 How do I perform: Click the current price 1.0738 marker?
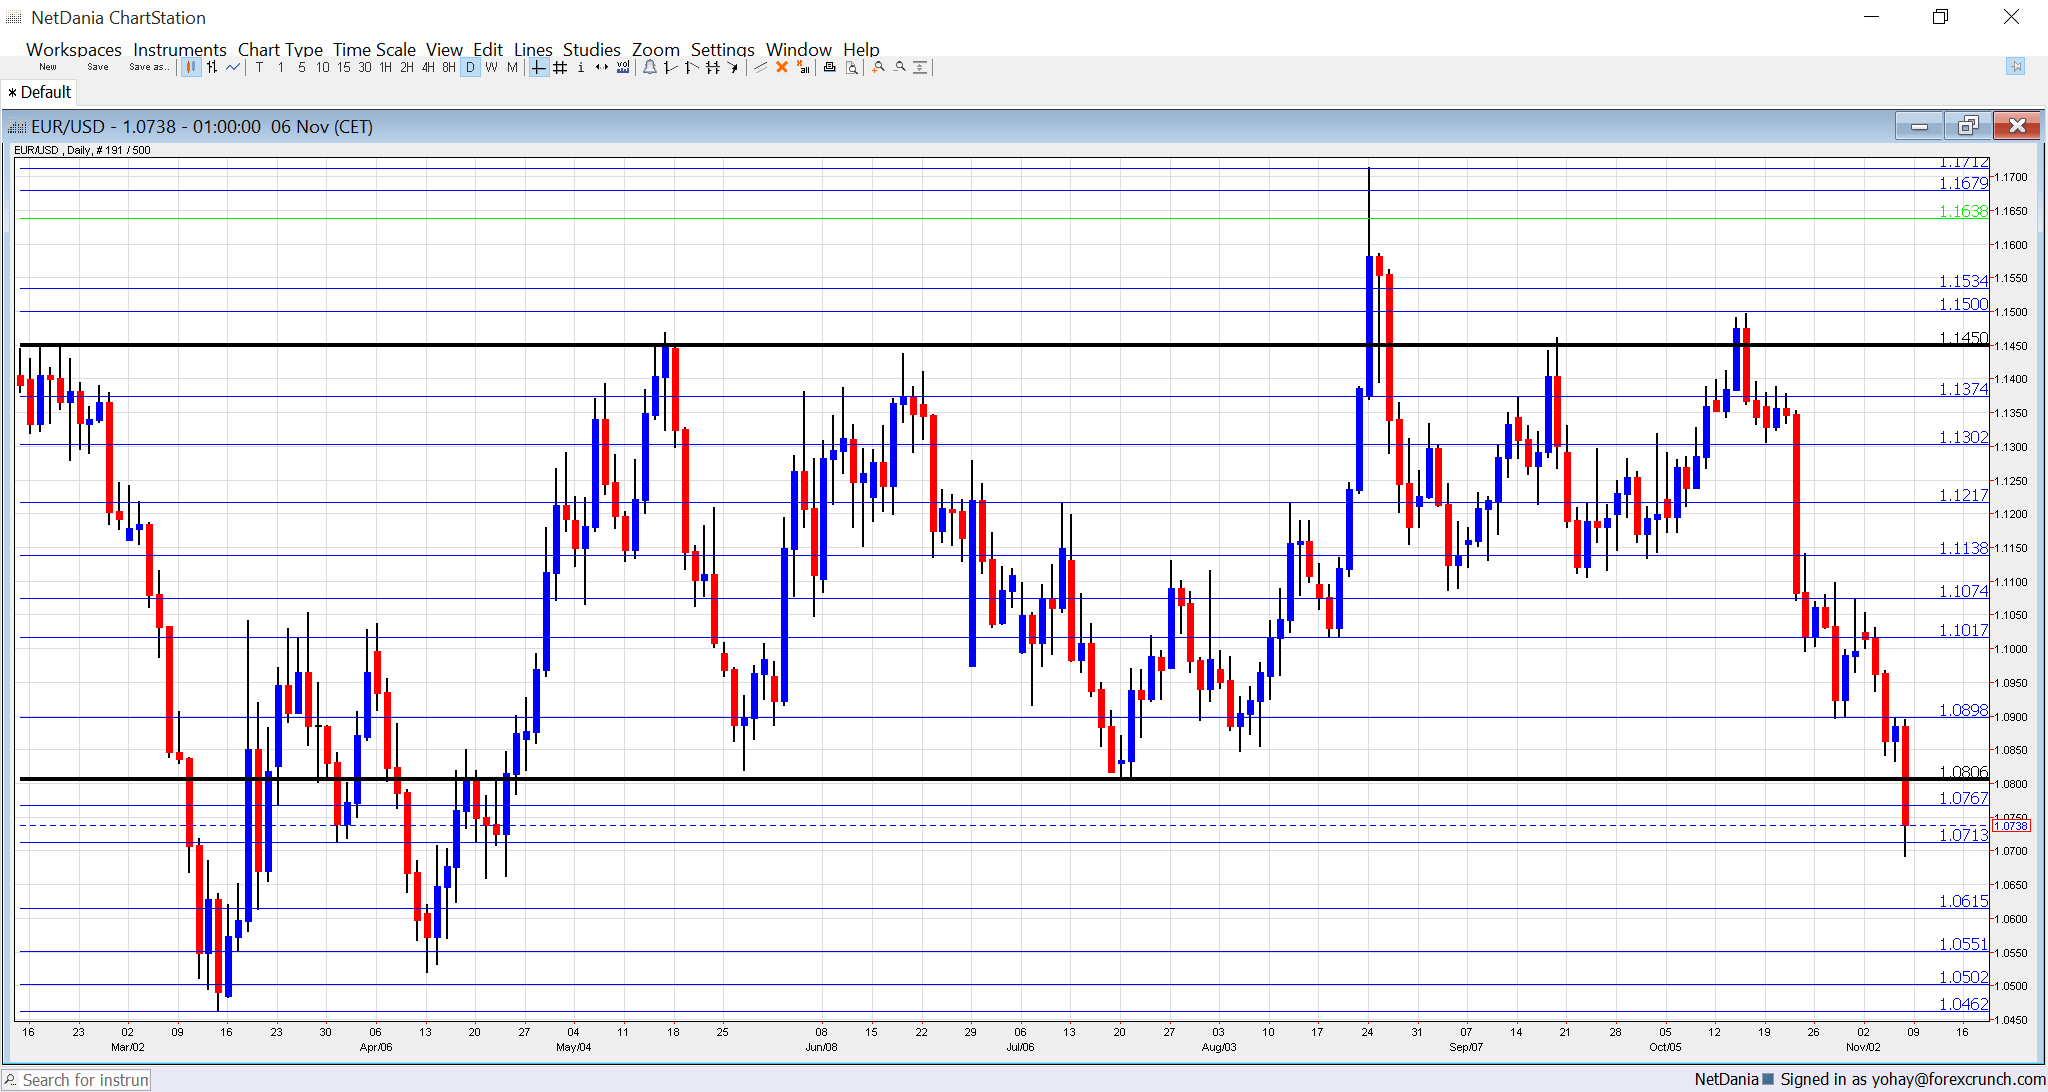(2011, 826)
